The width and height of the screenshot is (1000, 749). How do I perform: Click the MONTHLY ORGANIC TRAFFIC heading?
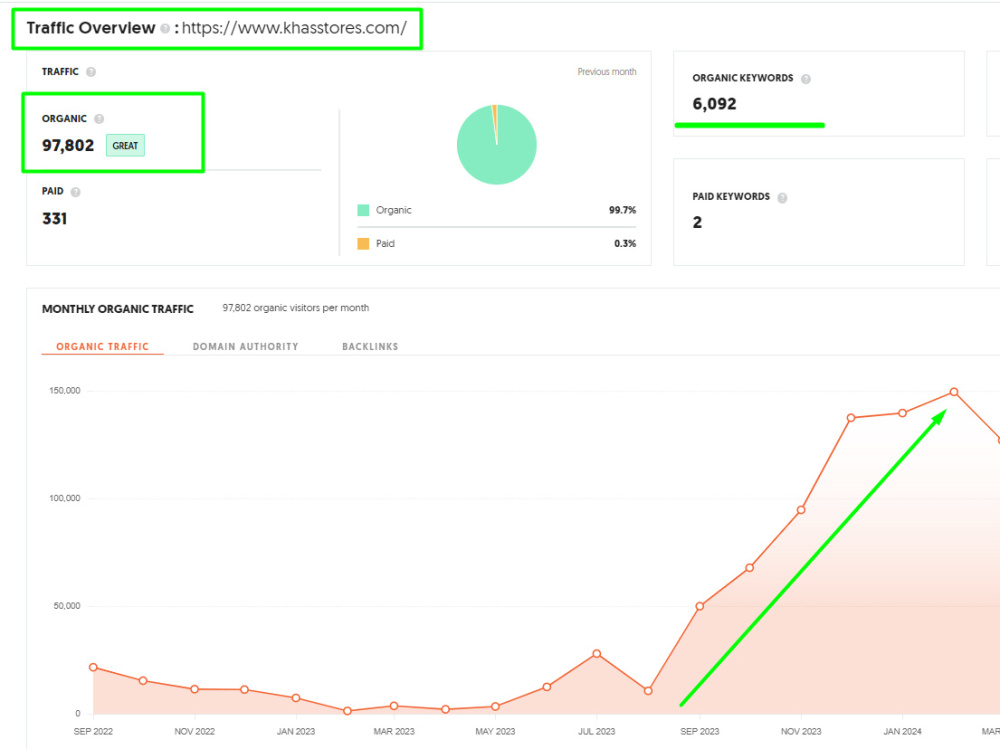(118, 309)
